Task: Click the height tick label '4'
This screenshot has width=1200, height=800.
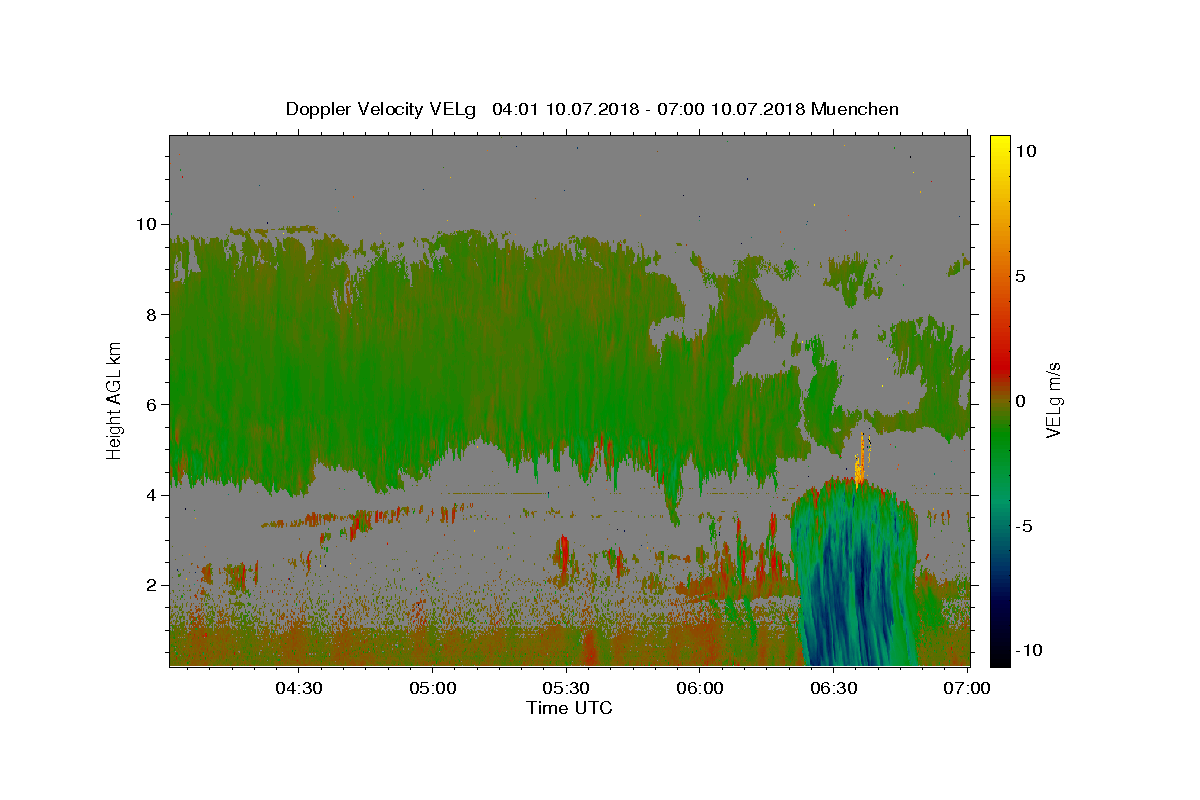Action: click(151, 495)
